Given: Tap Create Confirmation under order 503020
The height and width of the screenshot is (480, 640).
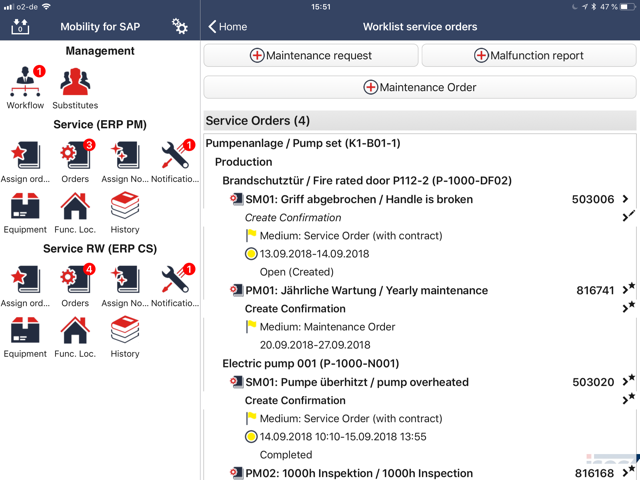Looking at the screenshot, I should tap(295, 400).
